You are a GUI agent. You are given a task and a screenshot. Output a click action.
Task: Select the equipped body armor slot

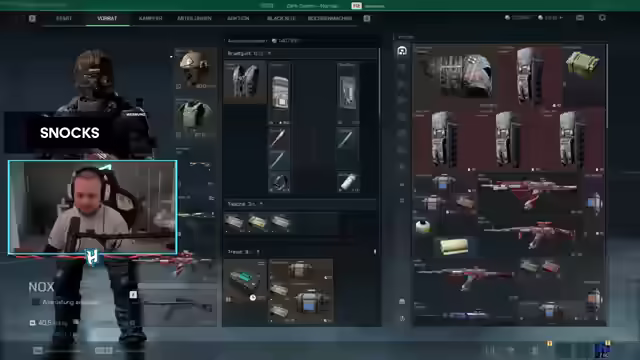(196, 118)
